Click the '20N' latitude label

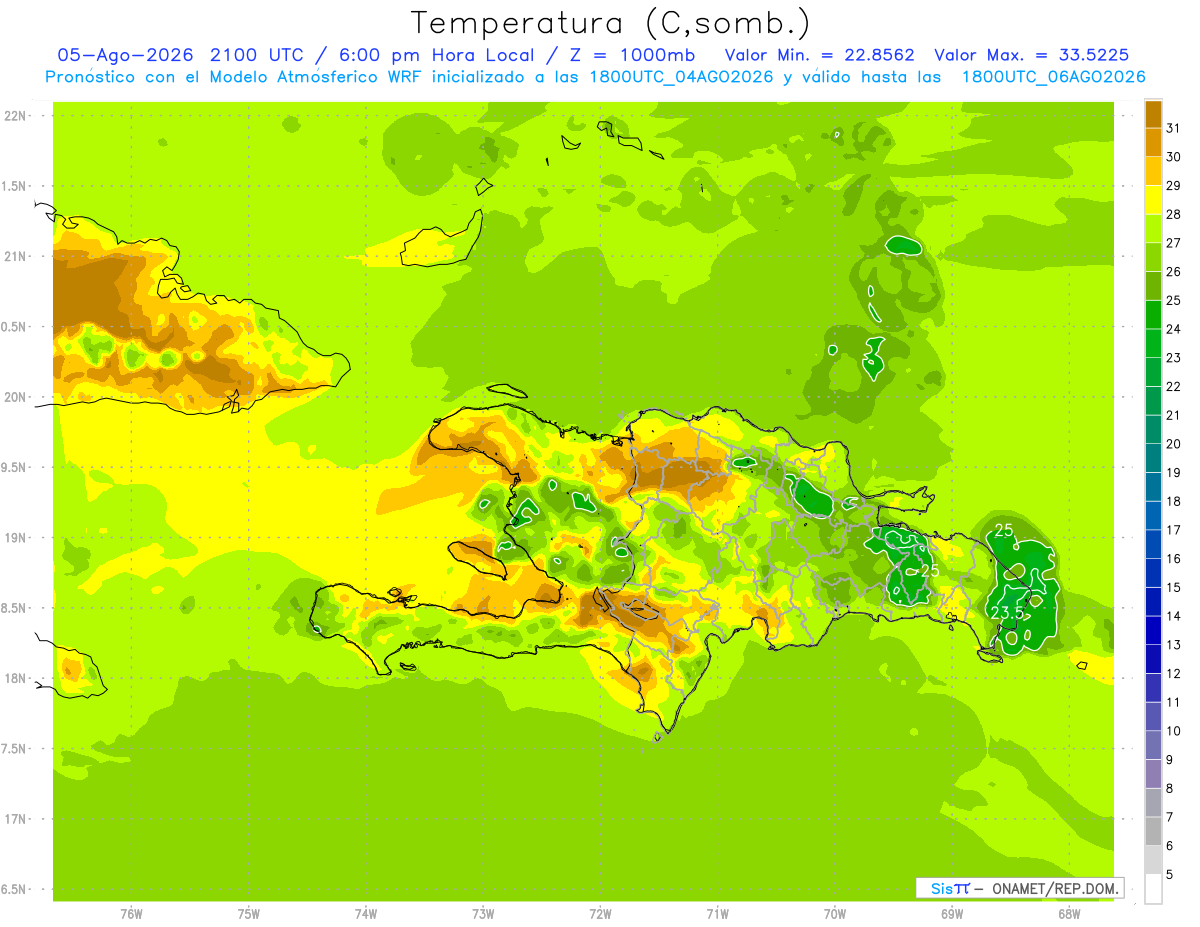[14, 397]
